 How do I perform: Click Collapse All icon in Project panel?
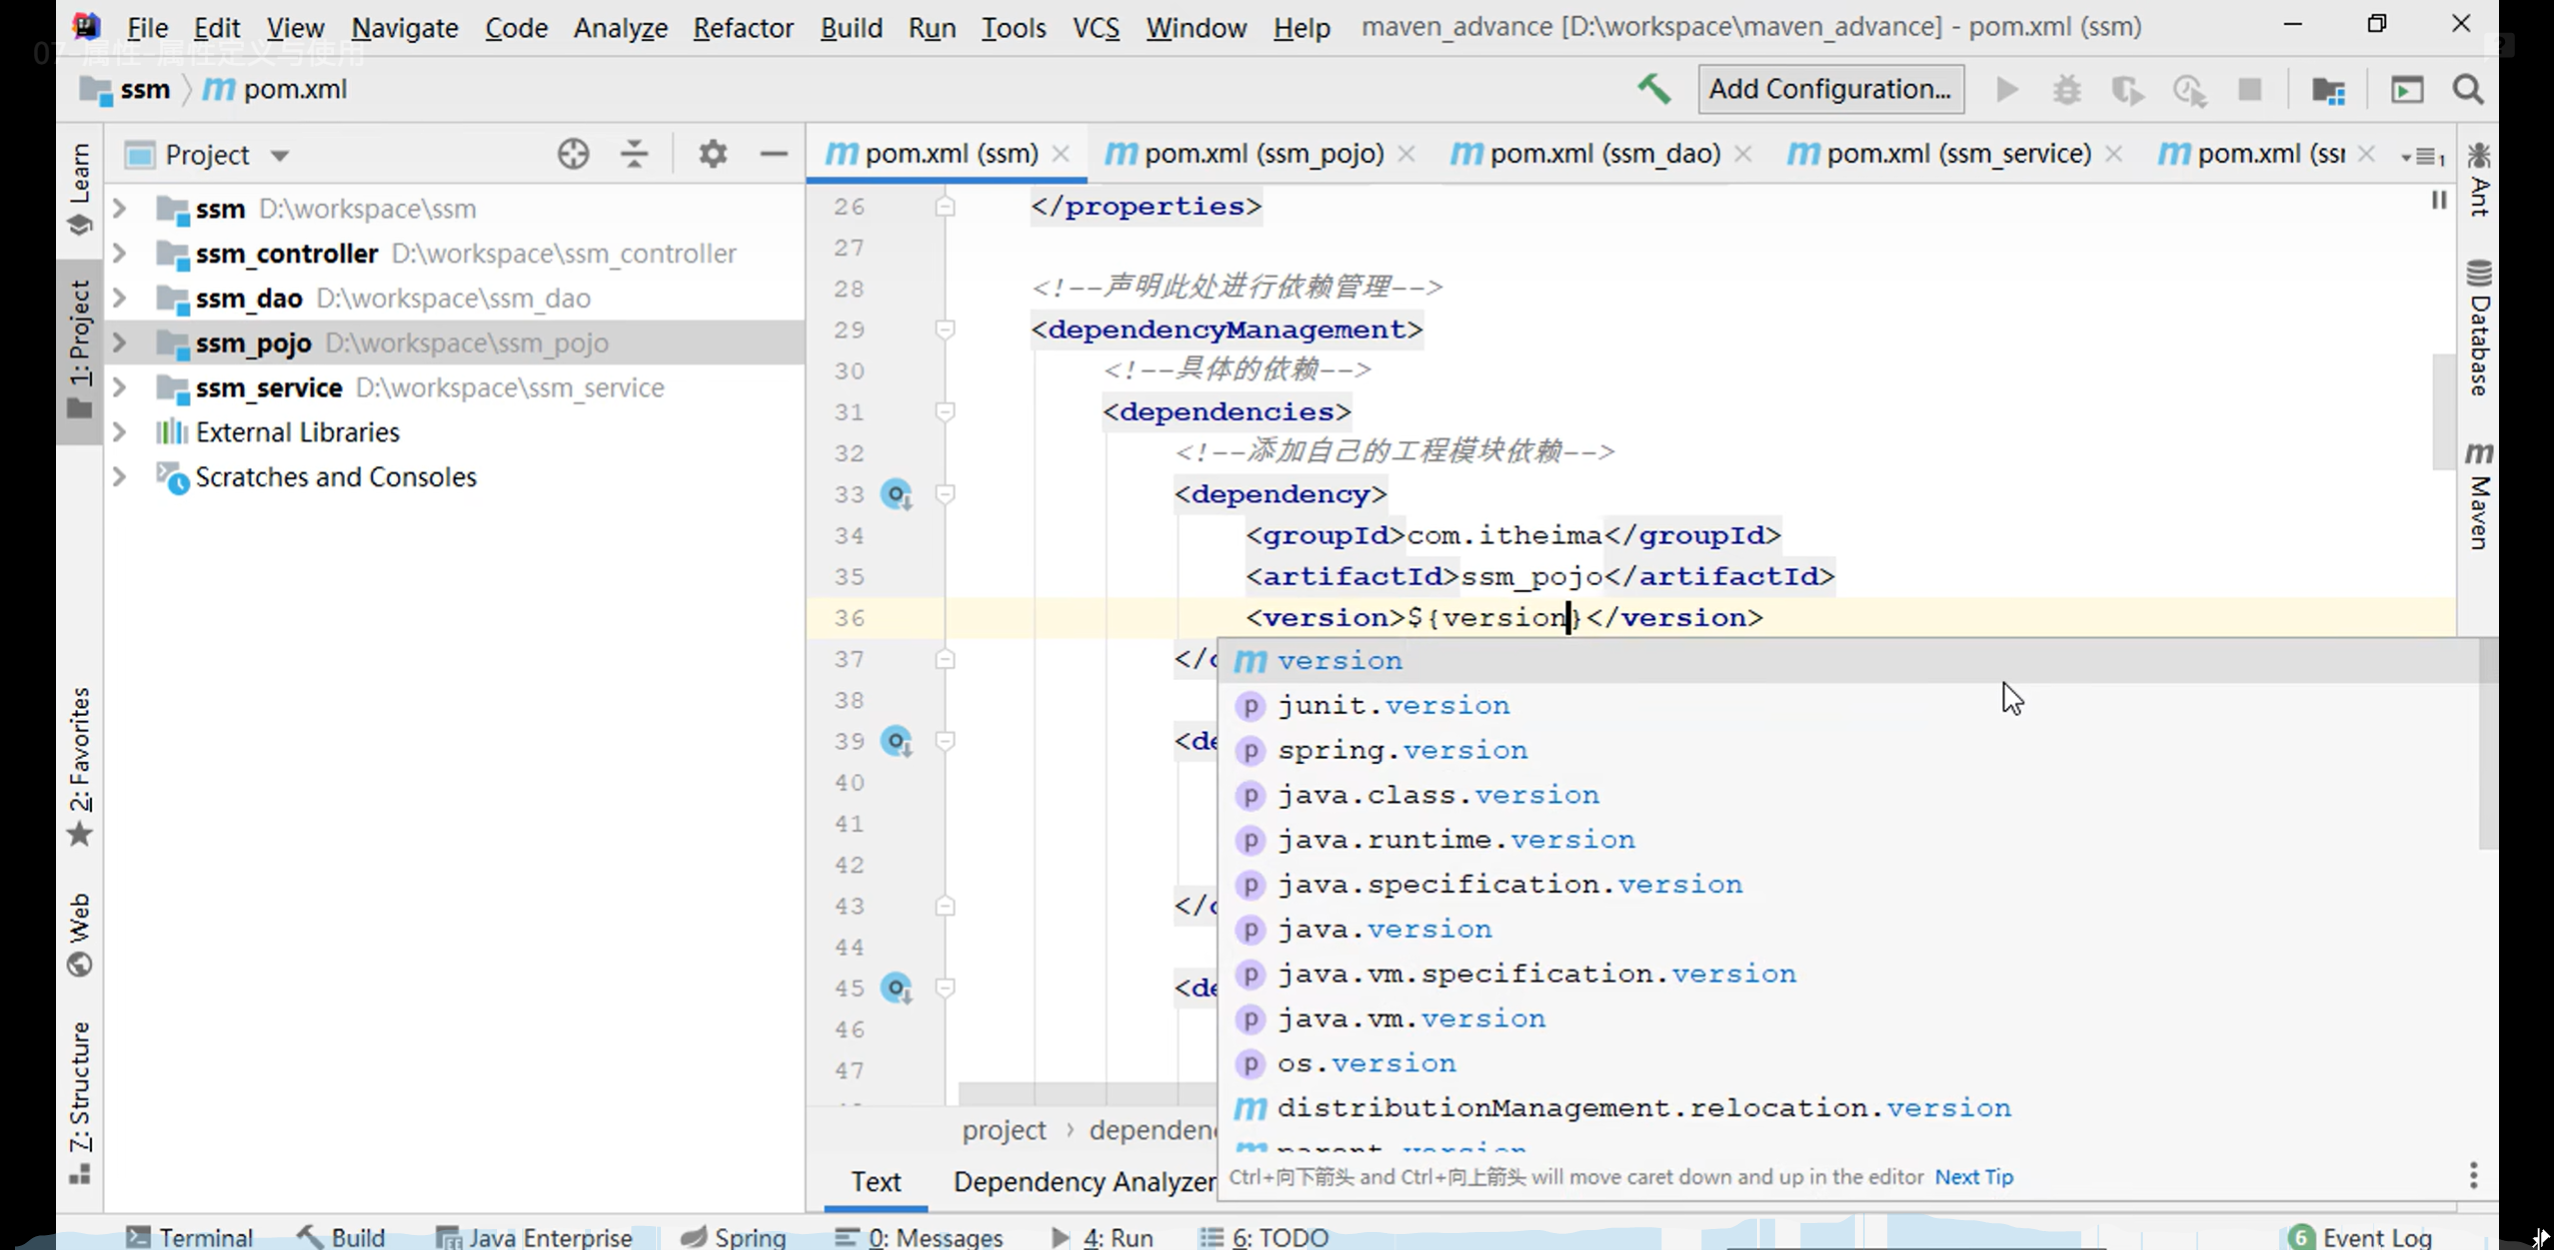pos(634,154)
